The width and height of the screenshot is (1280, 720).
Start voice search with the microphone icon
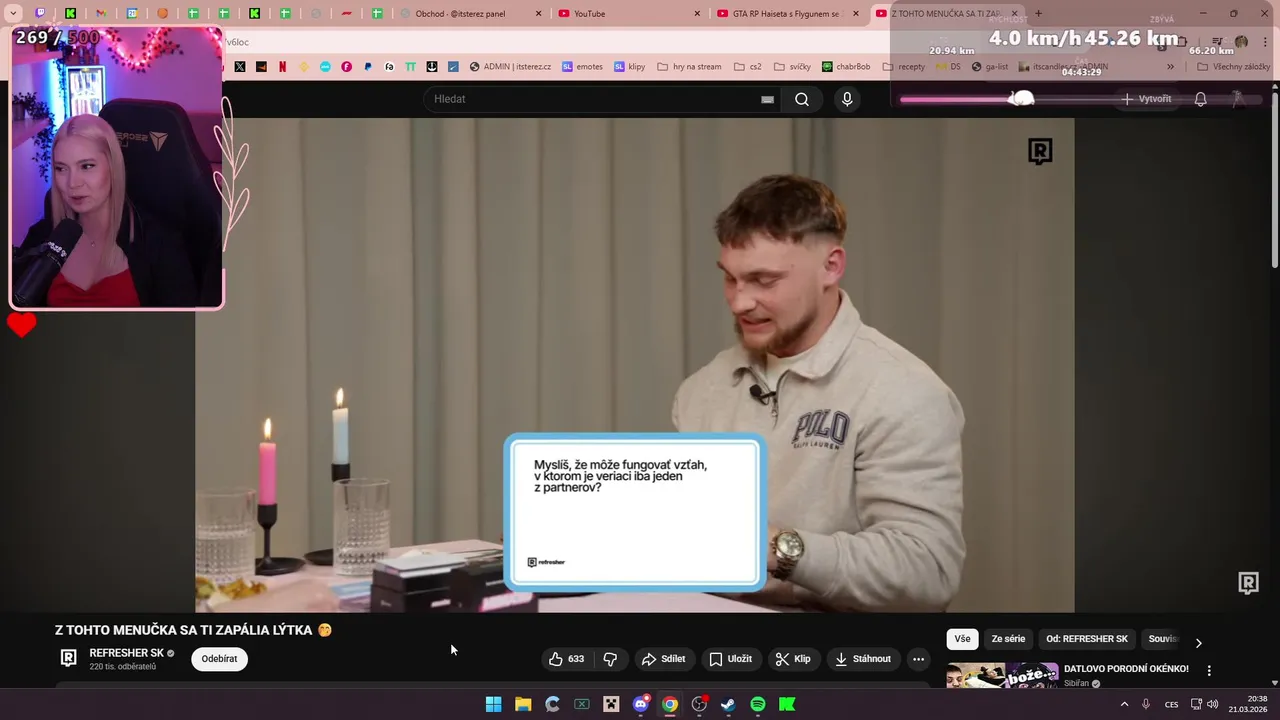[847, 99]
